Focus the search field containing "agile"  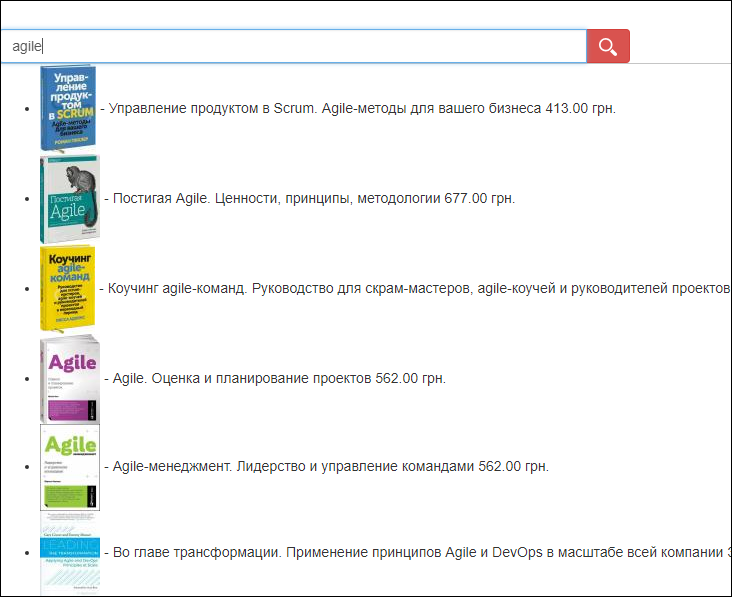pos(293,47)
